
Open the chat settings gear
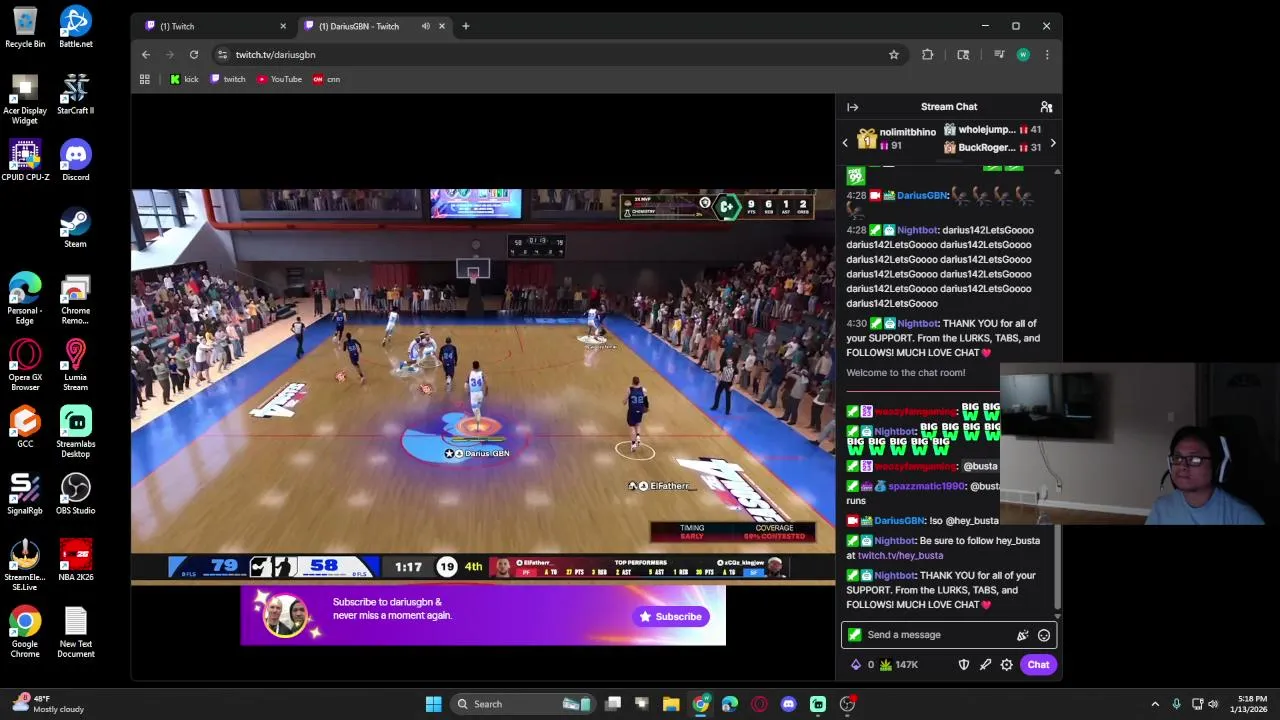1007,665
